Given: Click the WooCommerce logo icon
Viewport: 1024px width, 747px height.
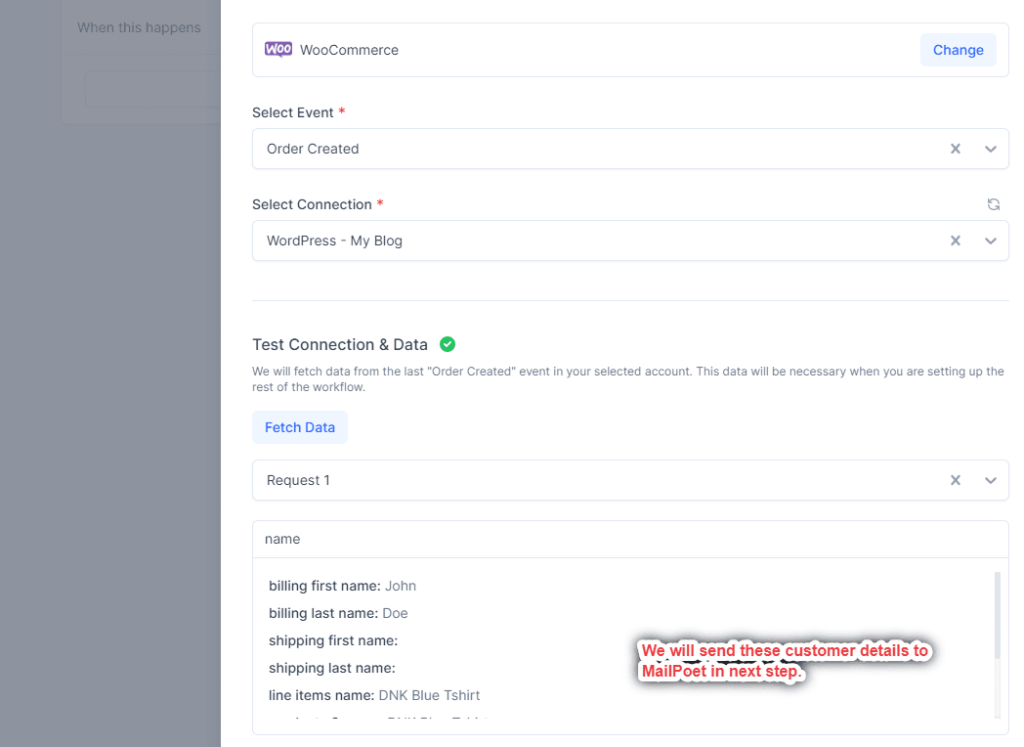Looking at the screenshot, I should pos(278,49).
